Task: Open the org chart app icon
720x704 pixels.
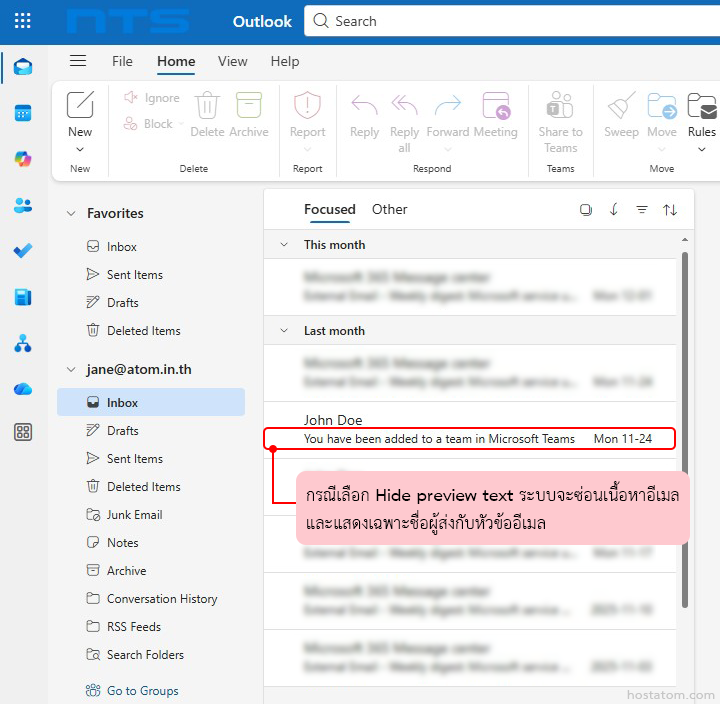Action: tap(22, 343)
